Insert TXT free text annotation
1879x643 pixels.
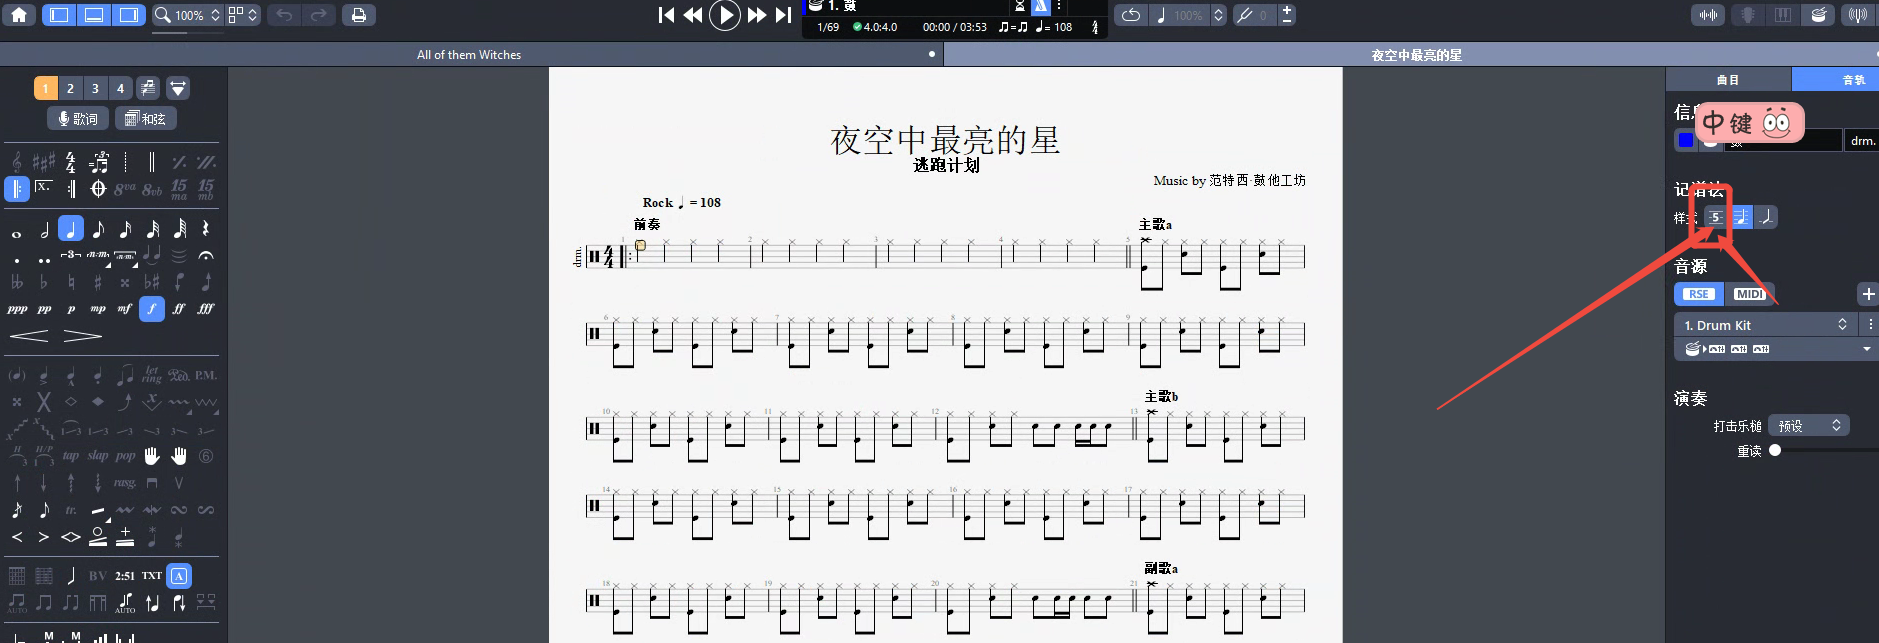coord(151,575)
